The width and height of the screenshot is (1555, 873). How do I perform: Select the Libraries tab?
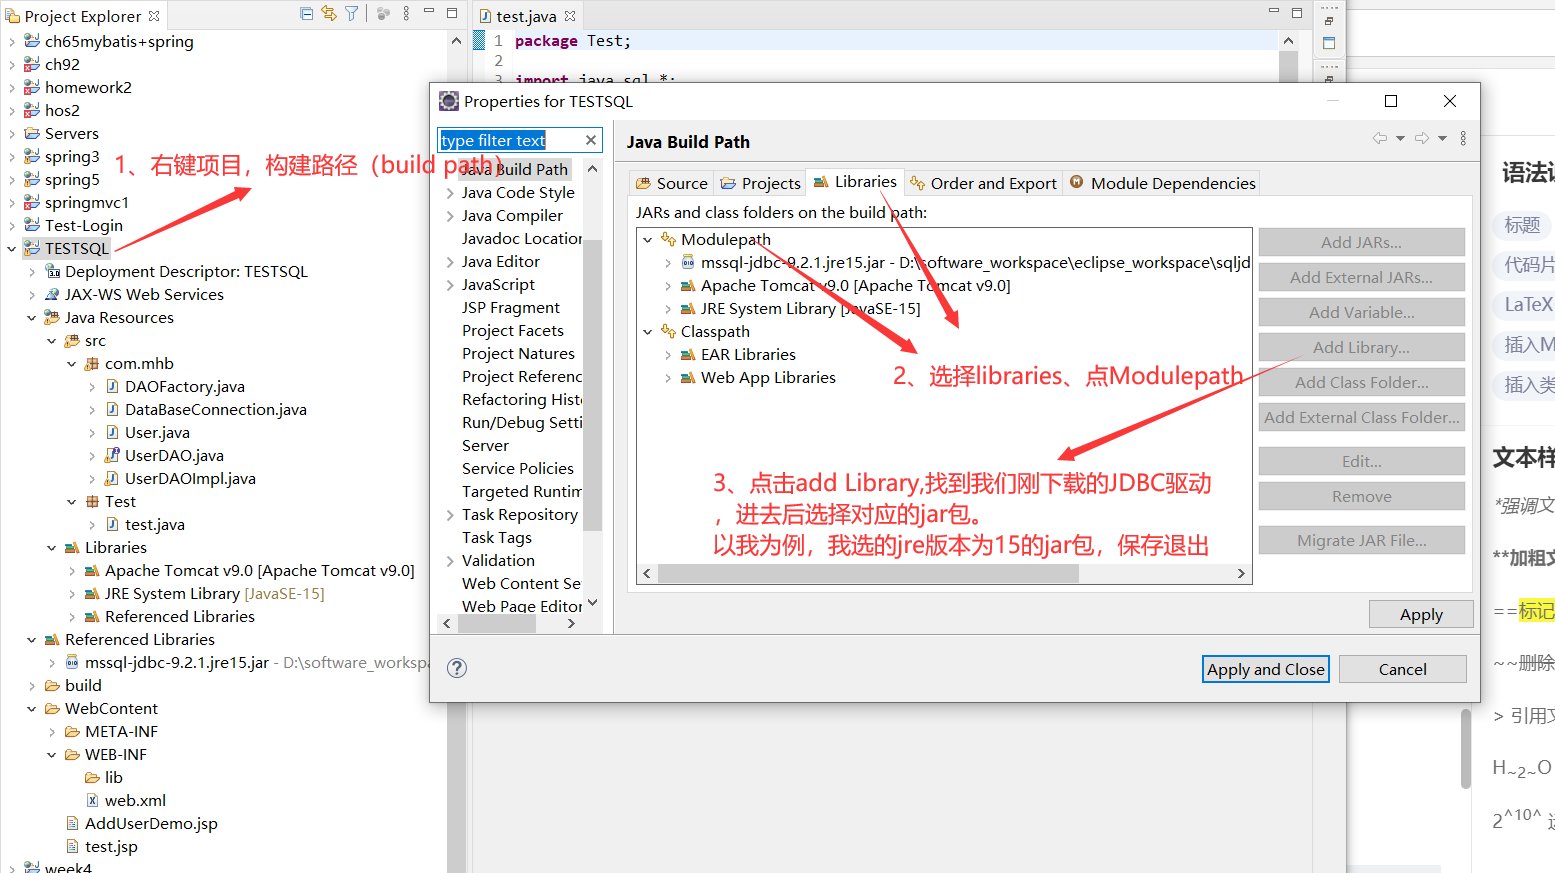[855, 182]
